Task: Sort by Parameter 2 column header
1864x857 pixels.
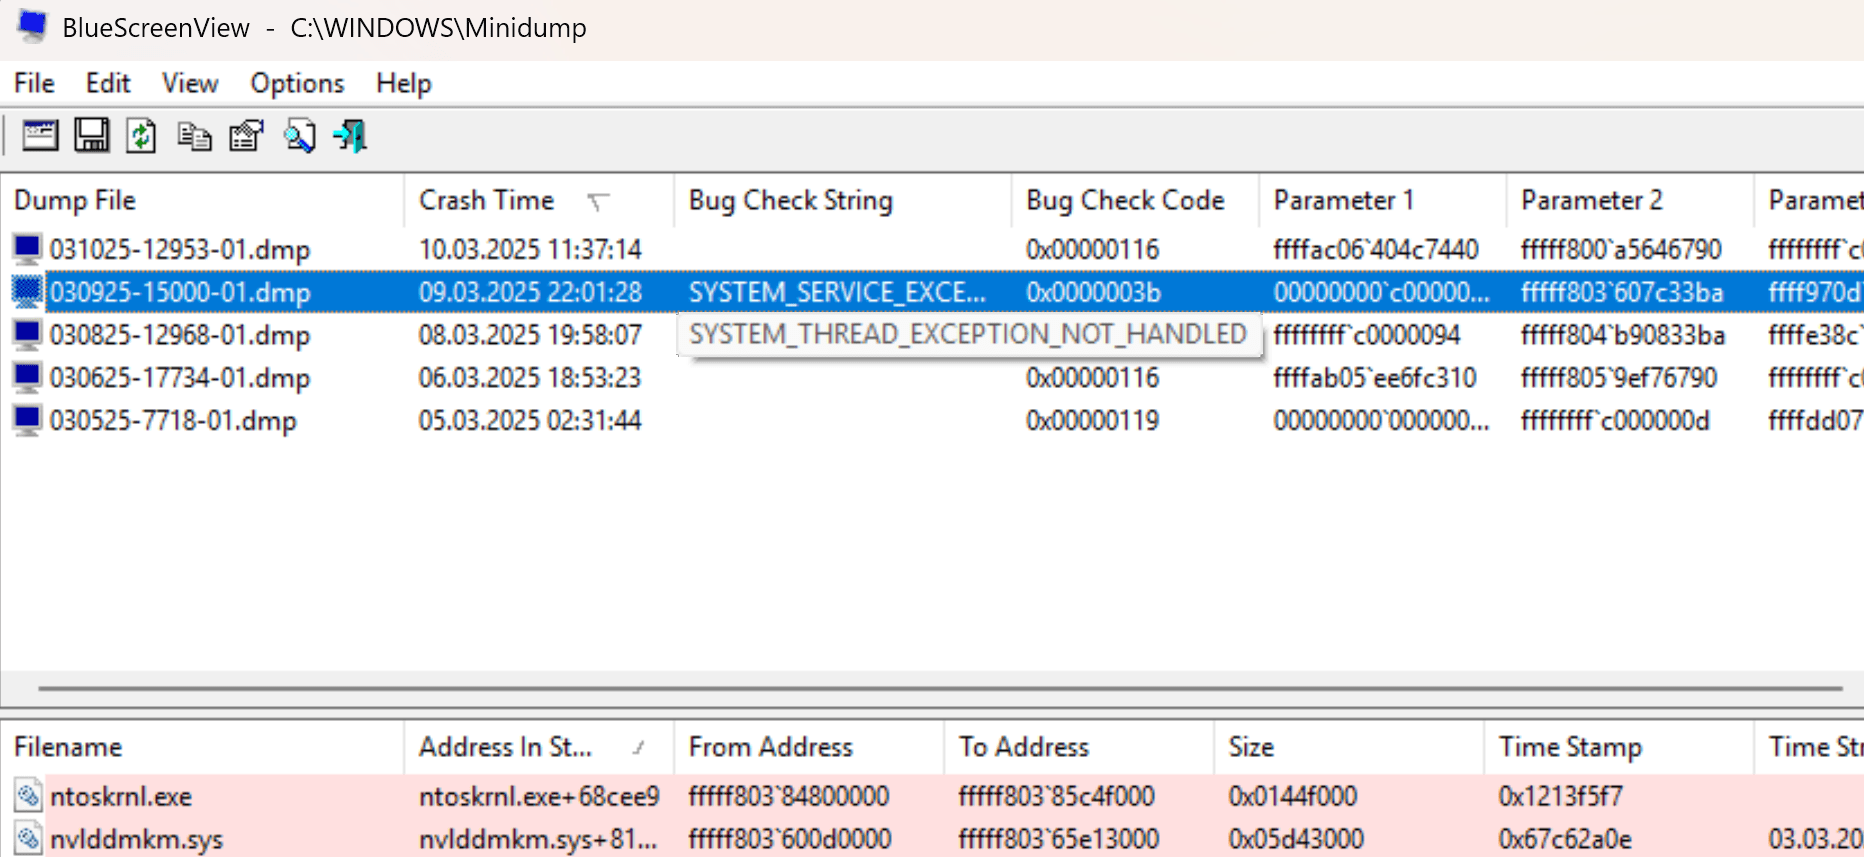Action: (x=1630, y=200)
